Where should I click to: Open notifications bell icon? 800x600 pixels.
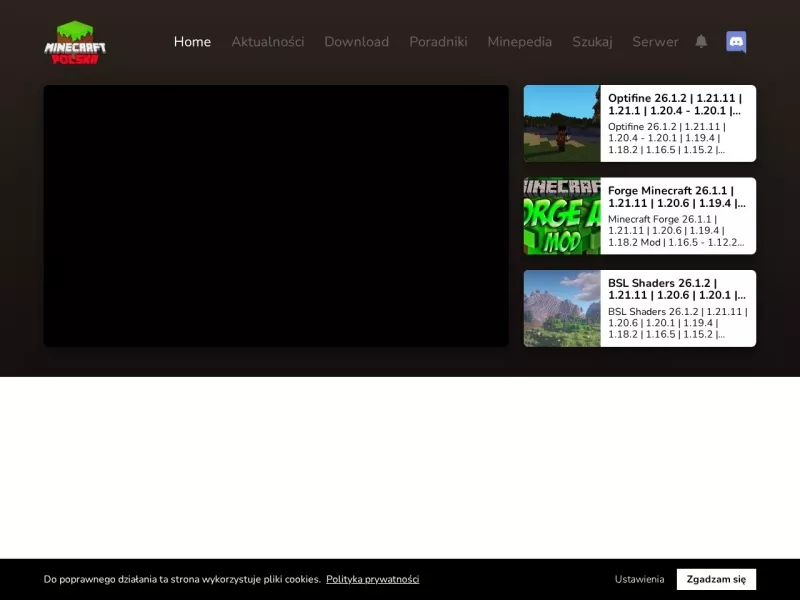701,41
